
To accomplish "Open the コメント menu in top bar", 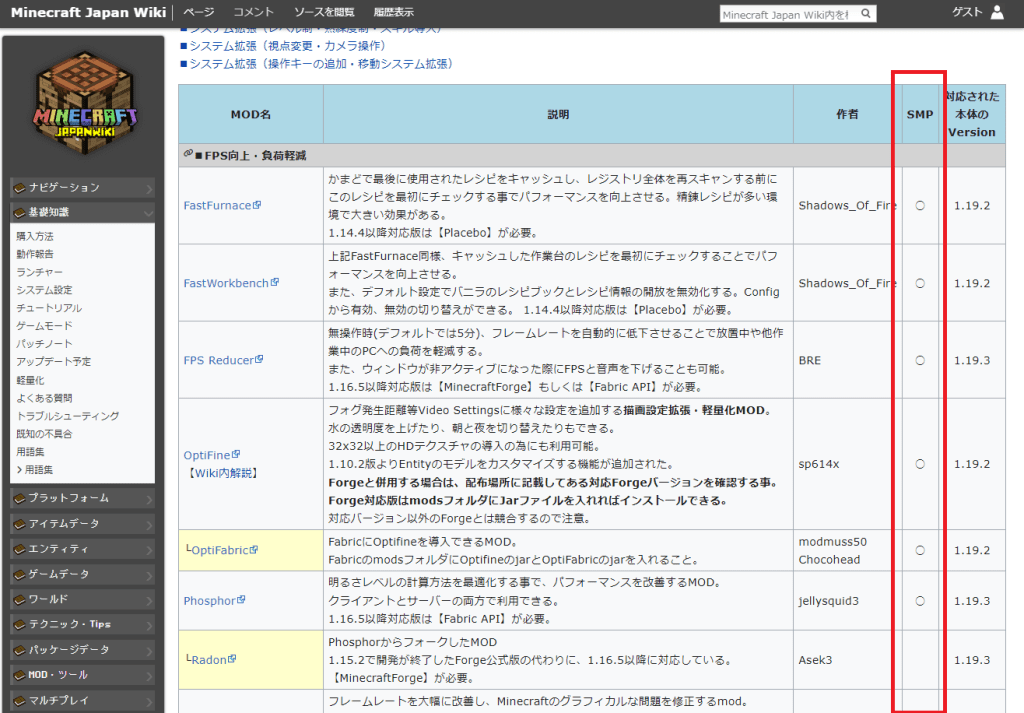I will [254, 12].
